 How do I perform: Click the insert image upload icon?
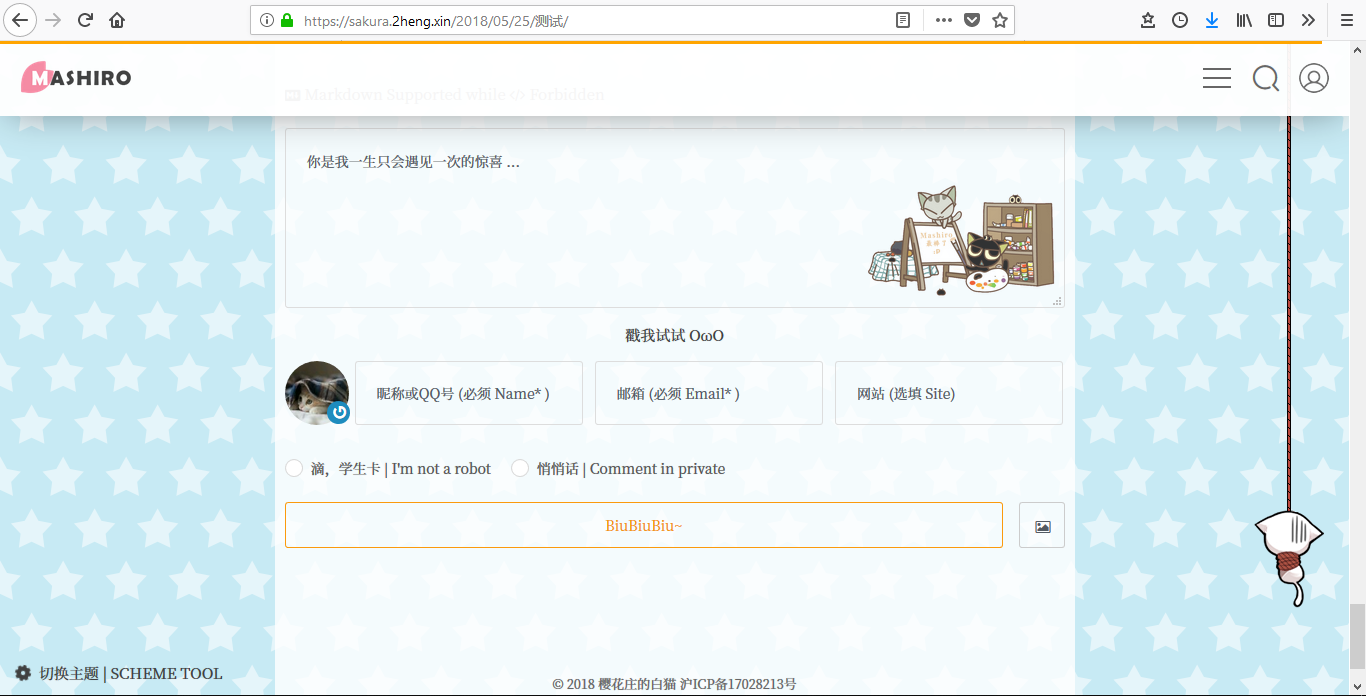click(x=1042, y=525)
